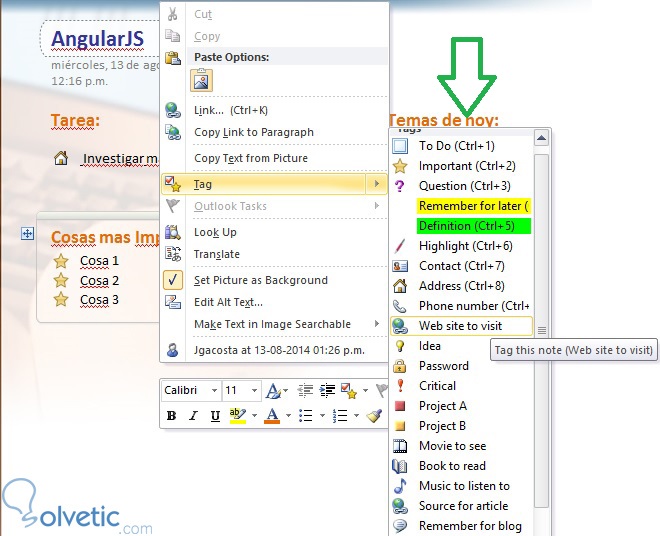This screenshot has height=536, width=660.
Task: Click the Remember for blog speech bubble icon
Action: pos(400,525)
